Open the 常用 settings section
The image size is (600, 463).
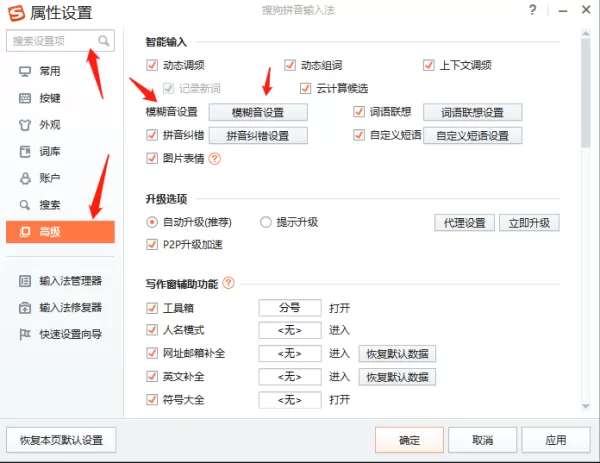click(x=60, y=72)
